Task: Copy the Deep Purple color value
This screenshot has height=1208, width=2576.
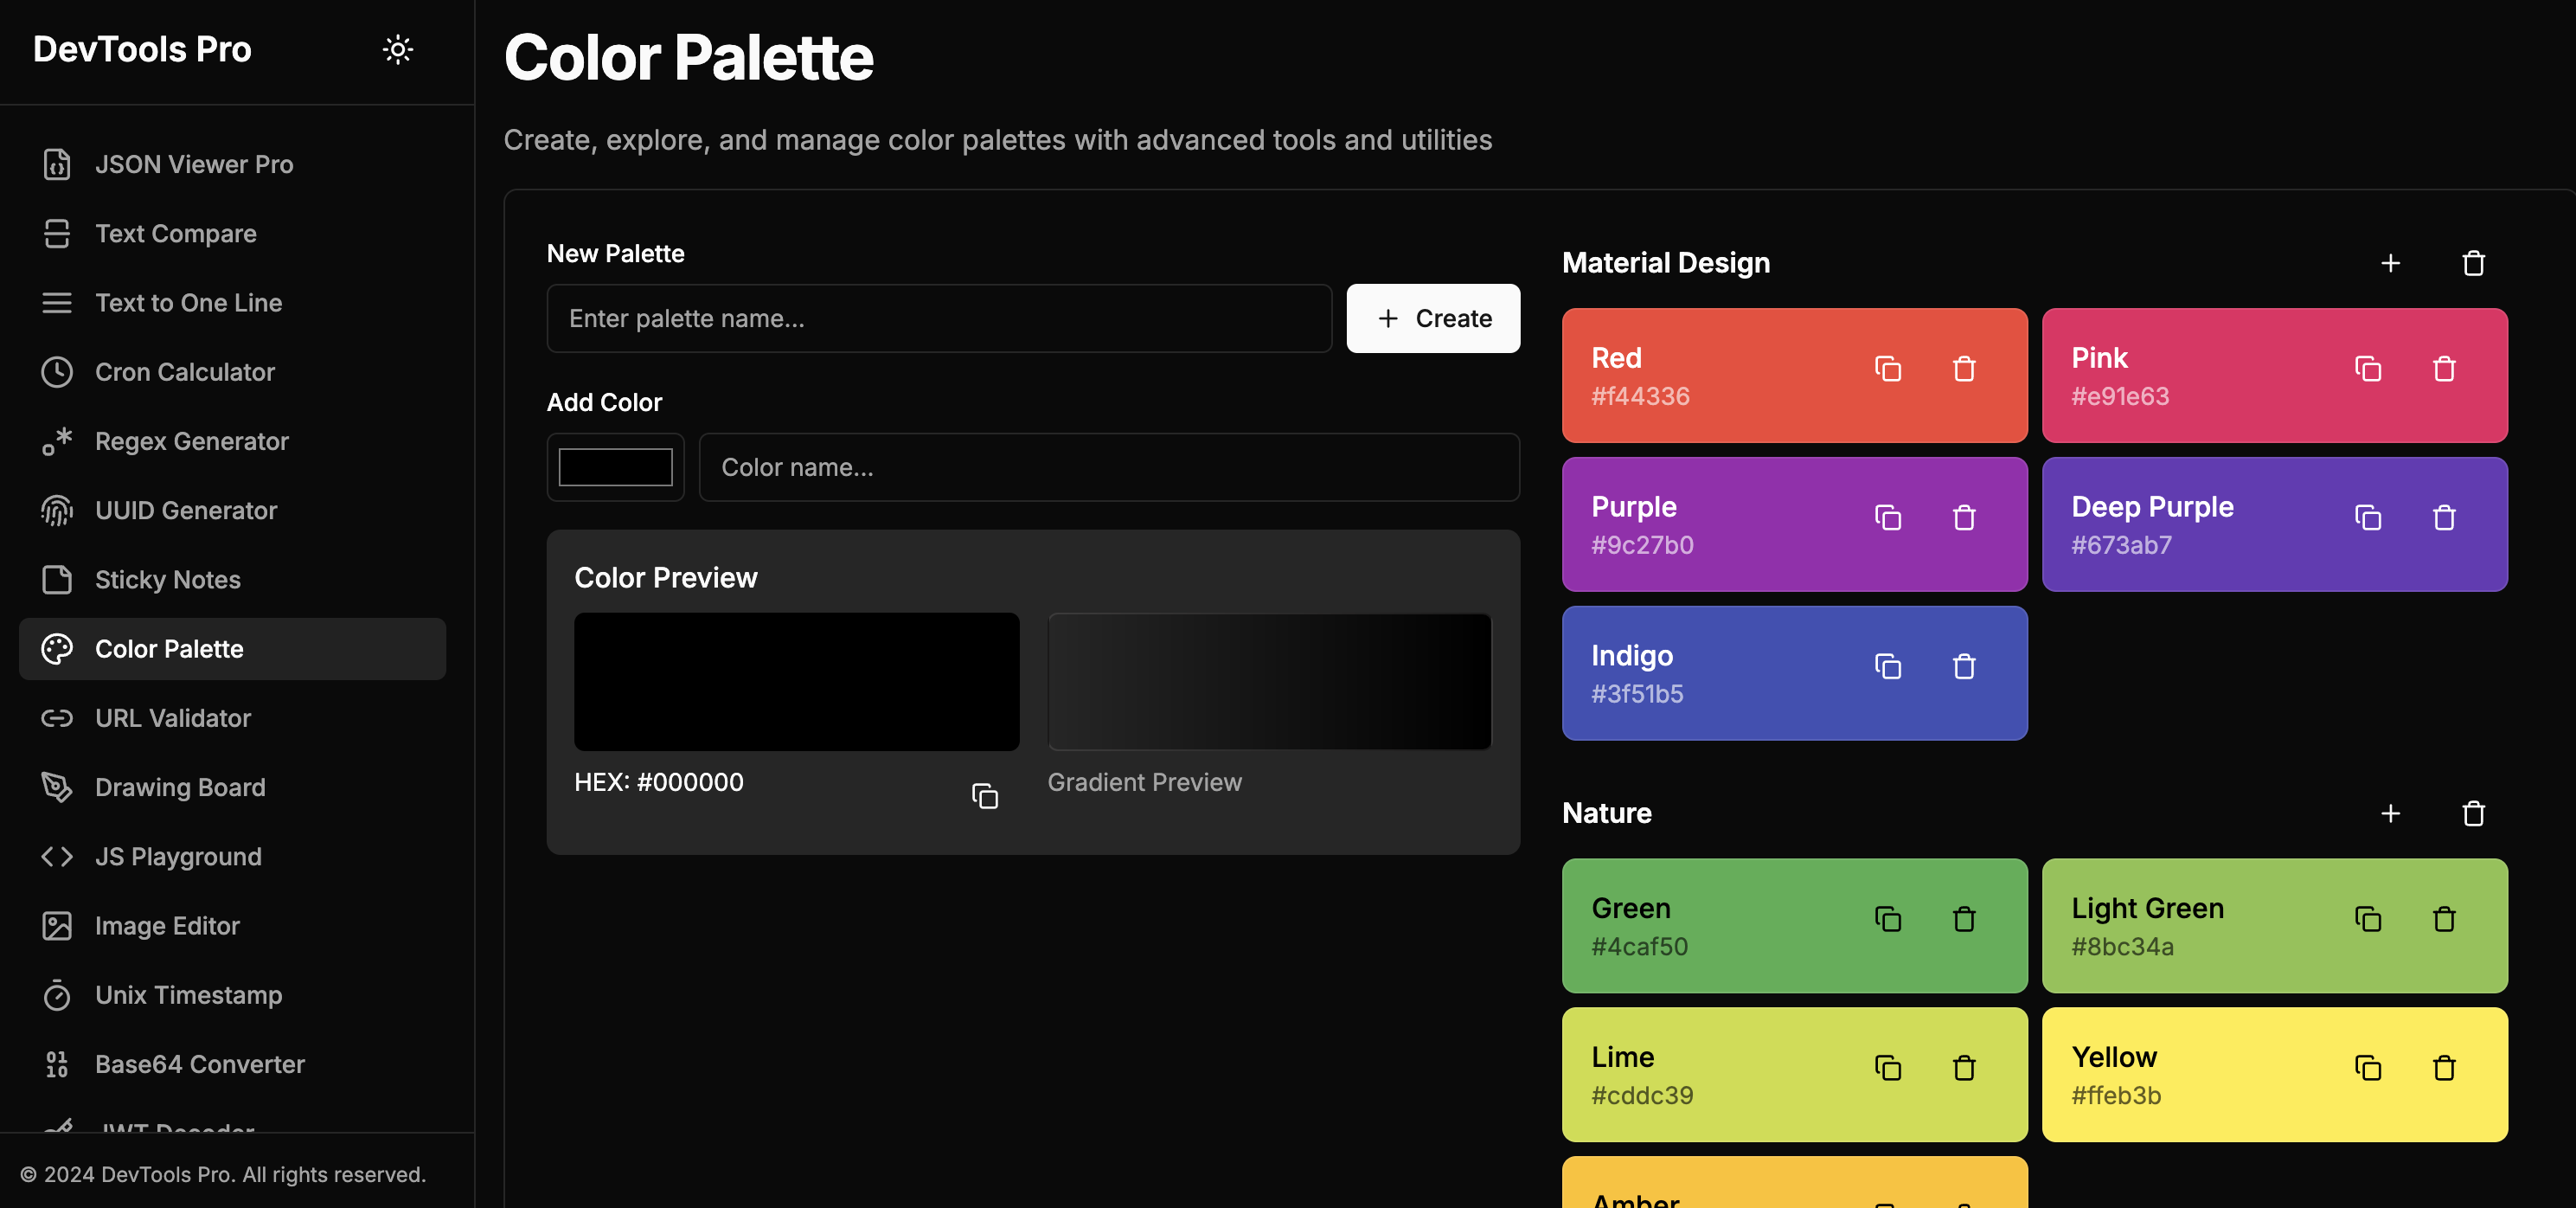Action: tap(2367, 518)
